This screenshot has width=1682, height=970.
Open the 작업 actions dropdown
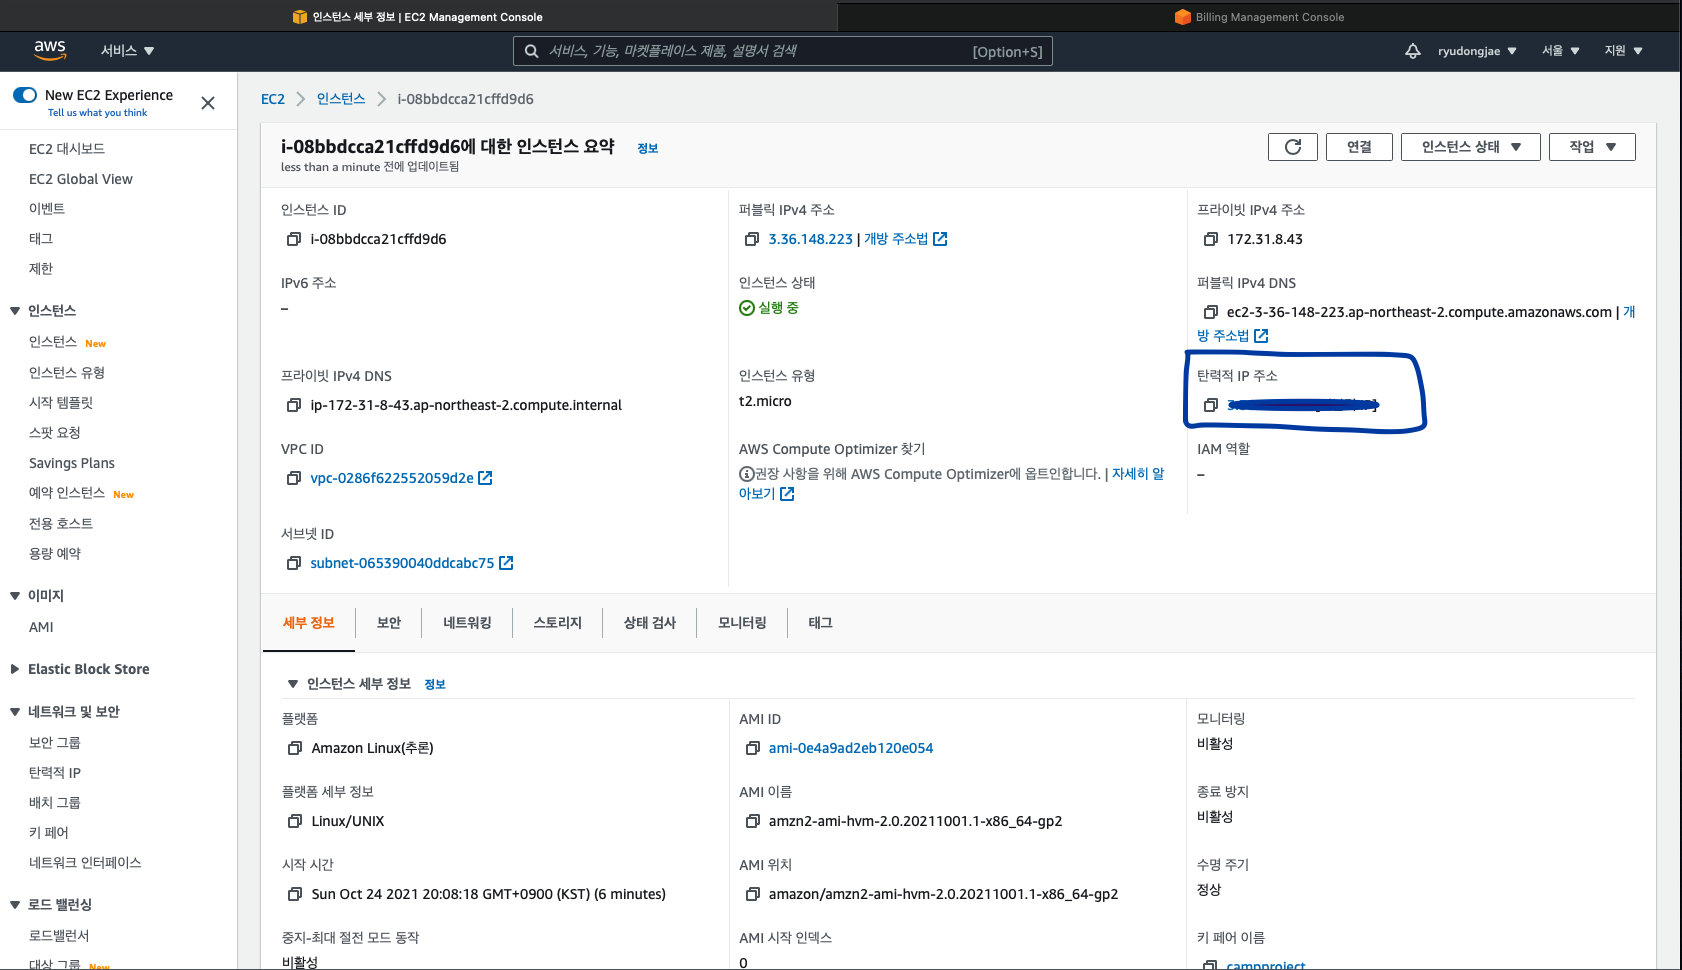(1592, 147)
